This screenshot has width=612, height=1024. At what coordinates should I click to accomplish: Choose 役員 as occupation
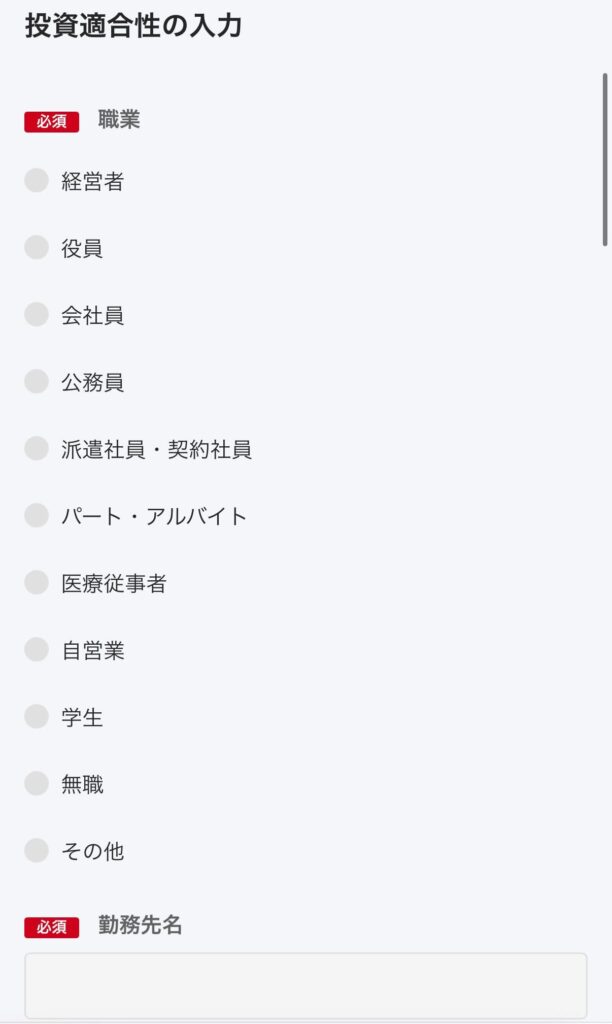click(x=37, y=248)
